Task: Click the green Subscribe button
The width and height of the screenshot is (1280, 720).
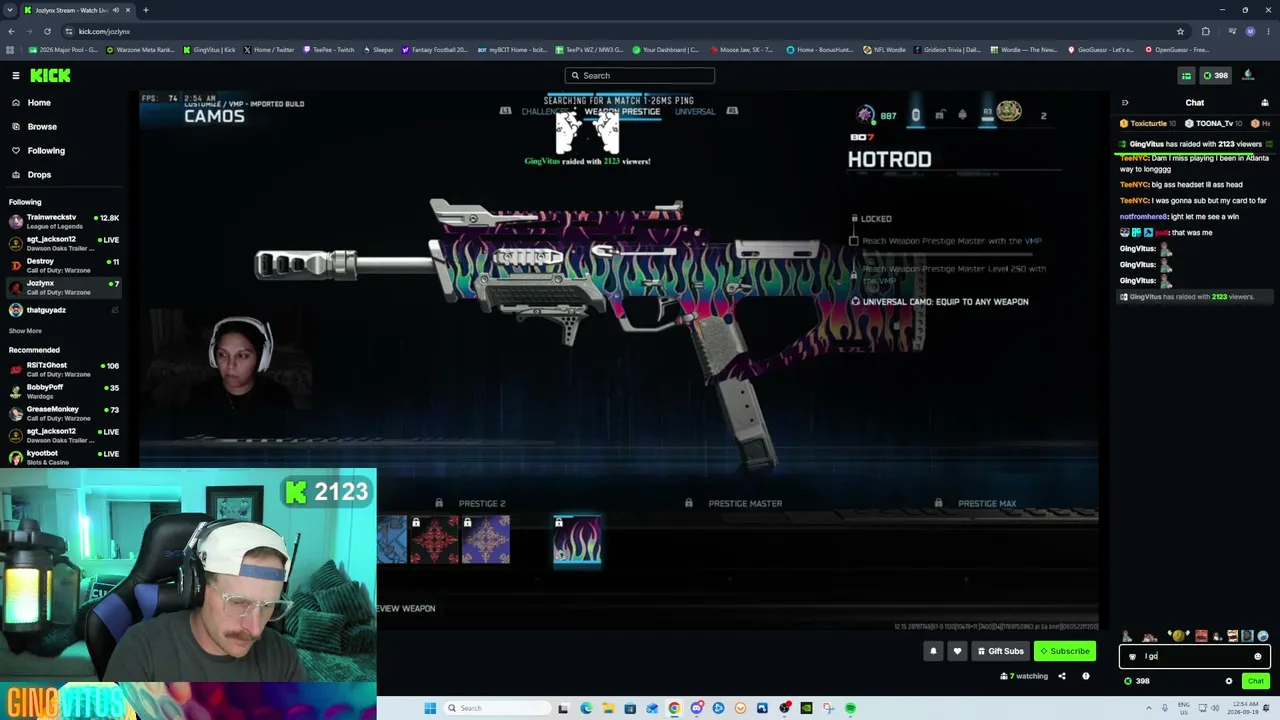Action: coord(1065,651)
